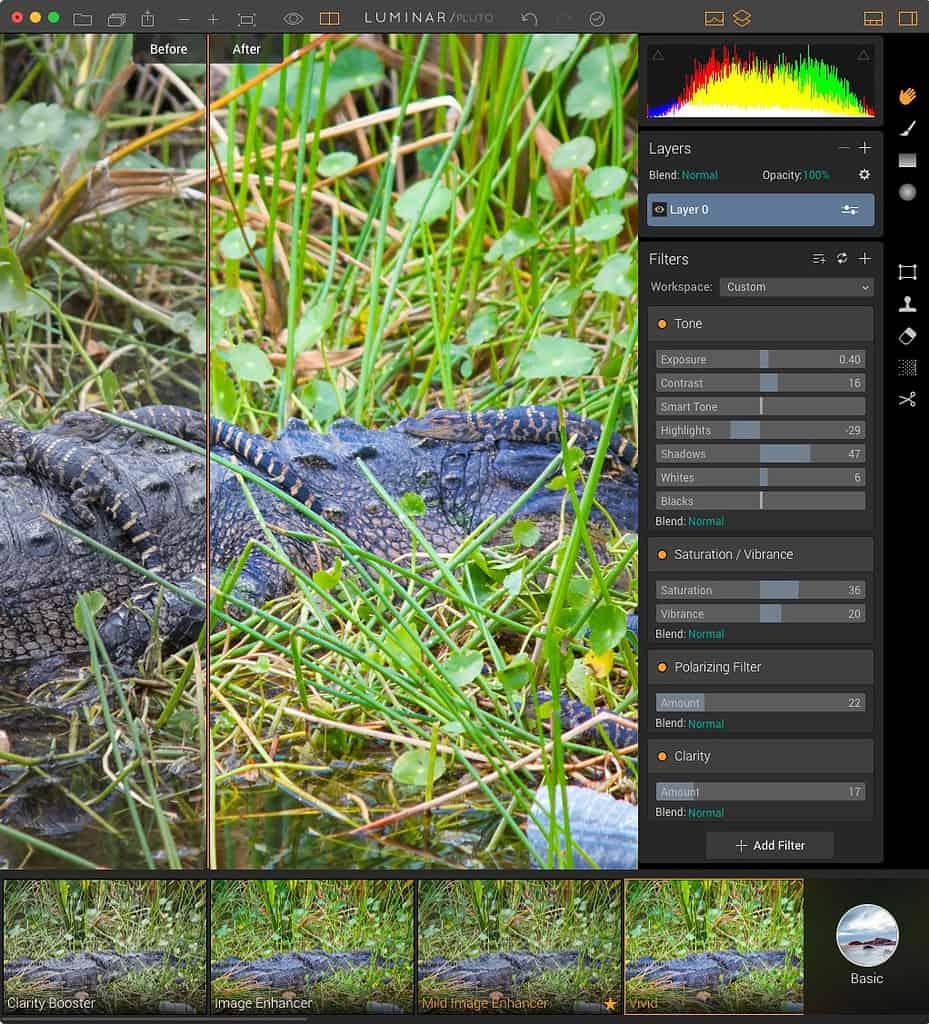The height and width of the screenshot is (1024, 929).
Task: Collapse the Tone filter header
Action: [761, 324]
